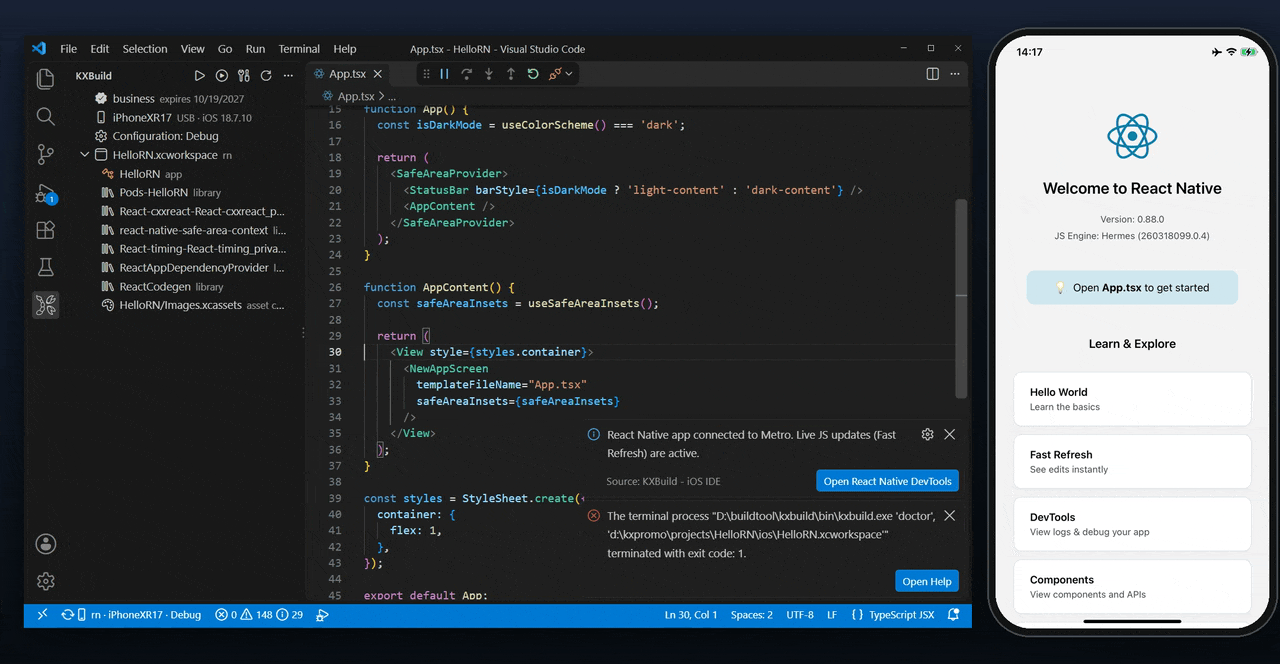The height and width of the screenshot is (664, 1280).
Task: Click the KXBuild build tools icon
Action: 243,75
